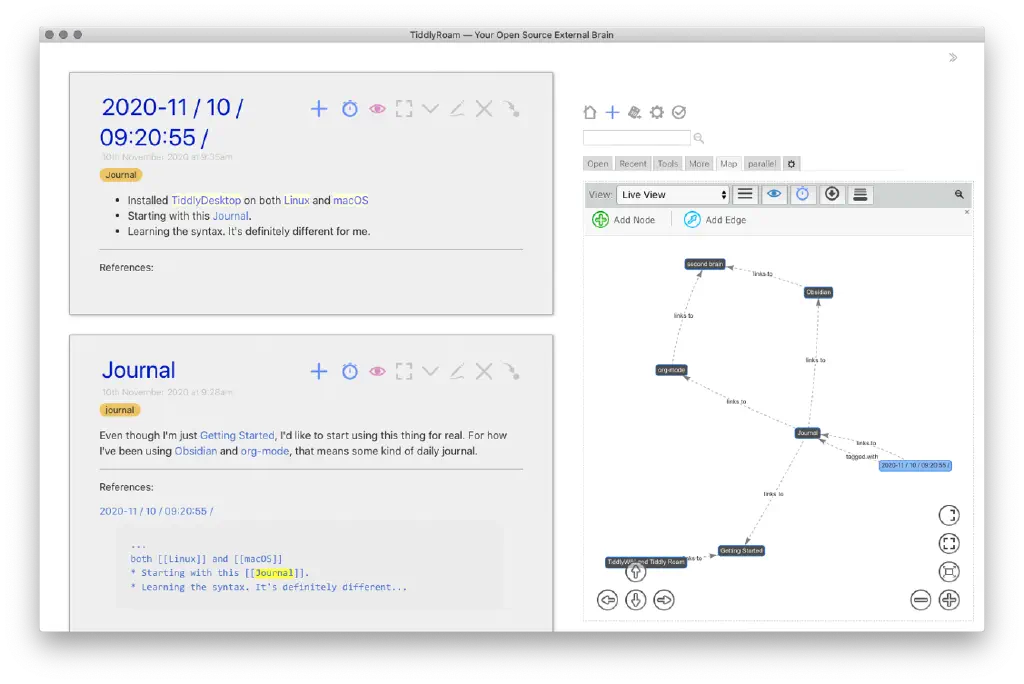
Task: Expand more actions chevron on 2020-11/10 tiddler
Action: [x=430, y=108]
